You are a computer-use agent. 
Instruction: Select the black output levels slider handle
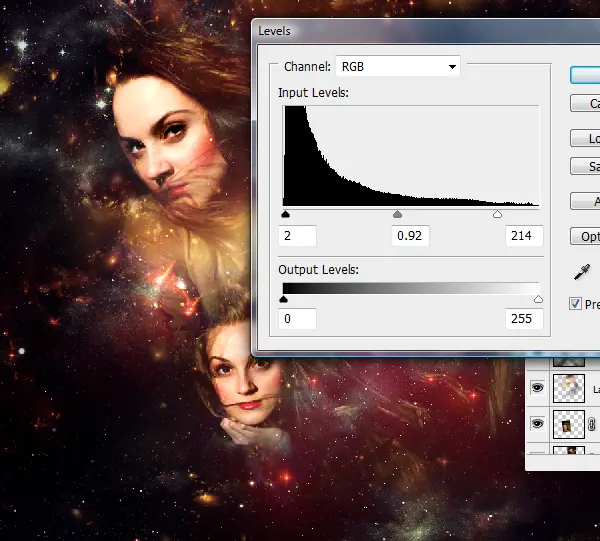(x=284, y=299)
